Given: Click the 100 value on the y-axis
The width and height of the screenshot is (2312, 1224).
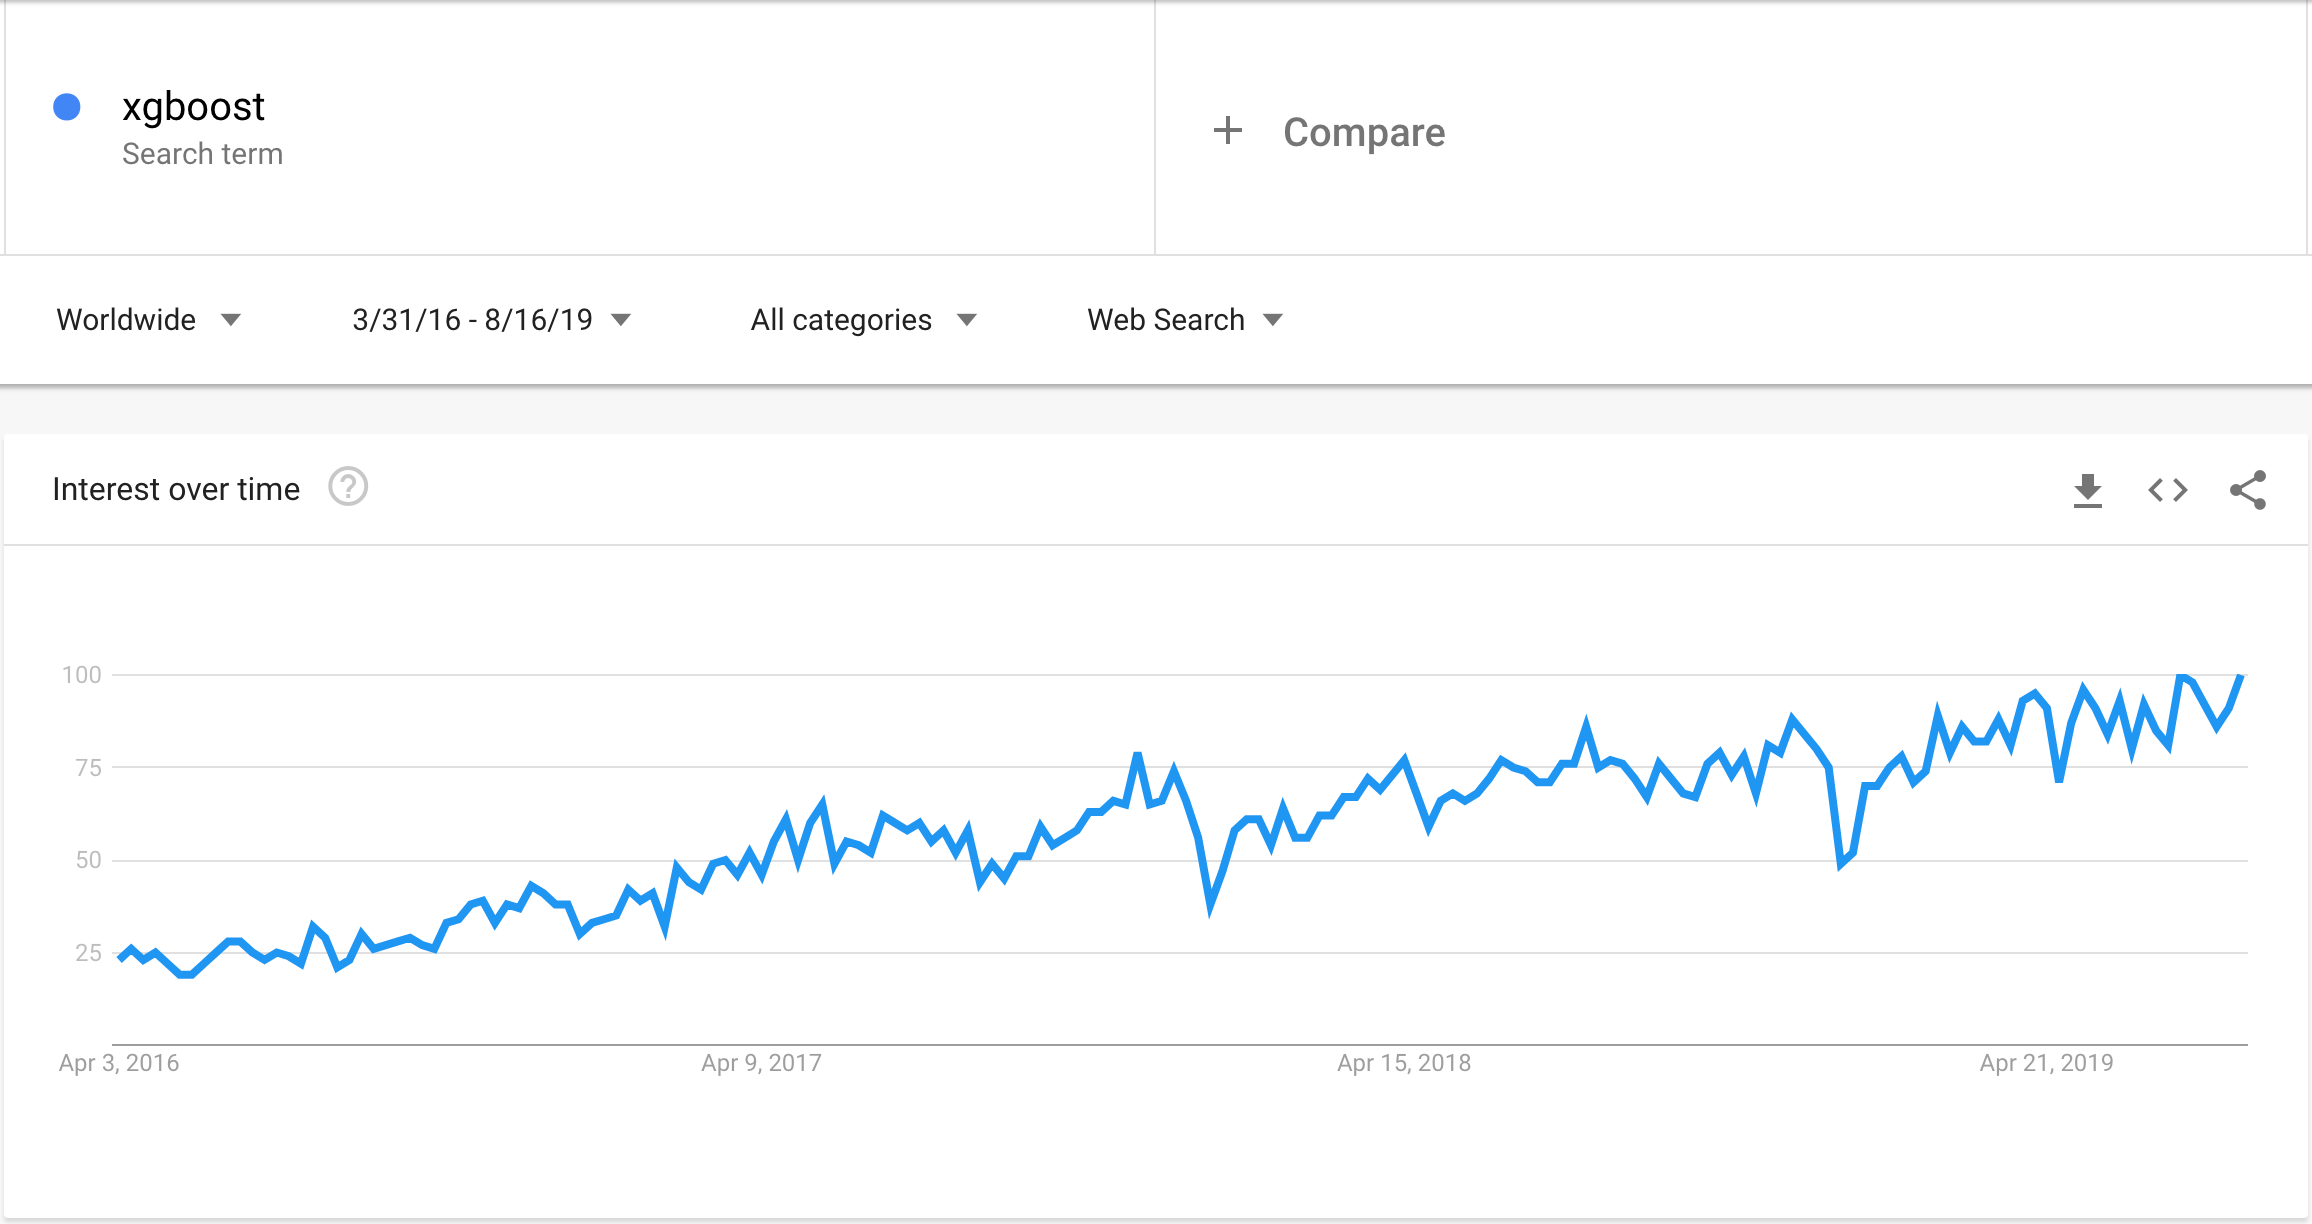Looking at the screenshot, I should tap(82, 675).
